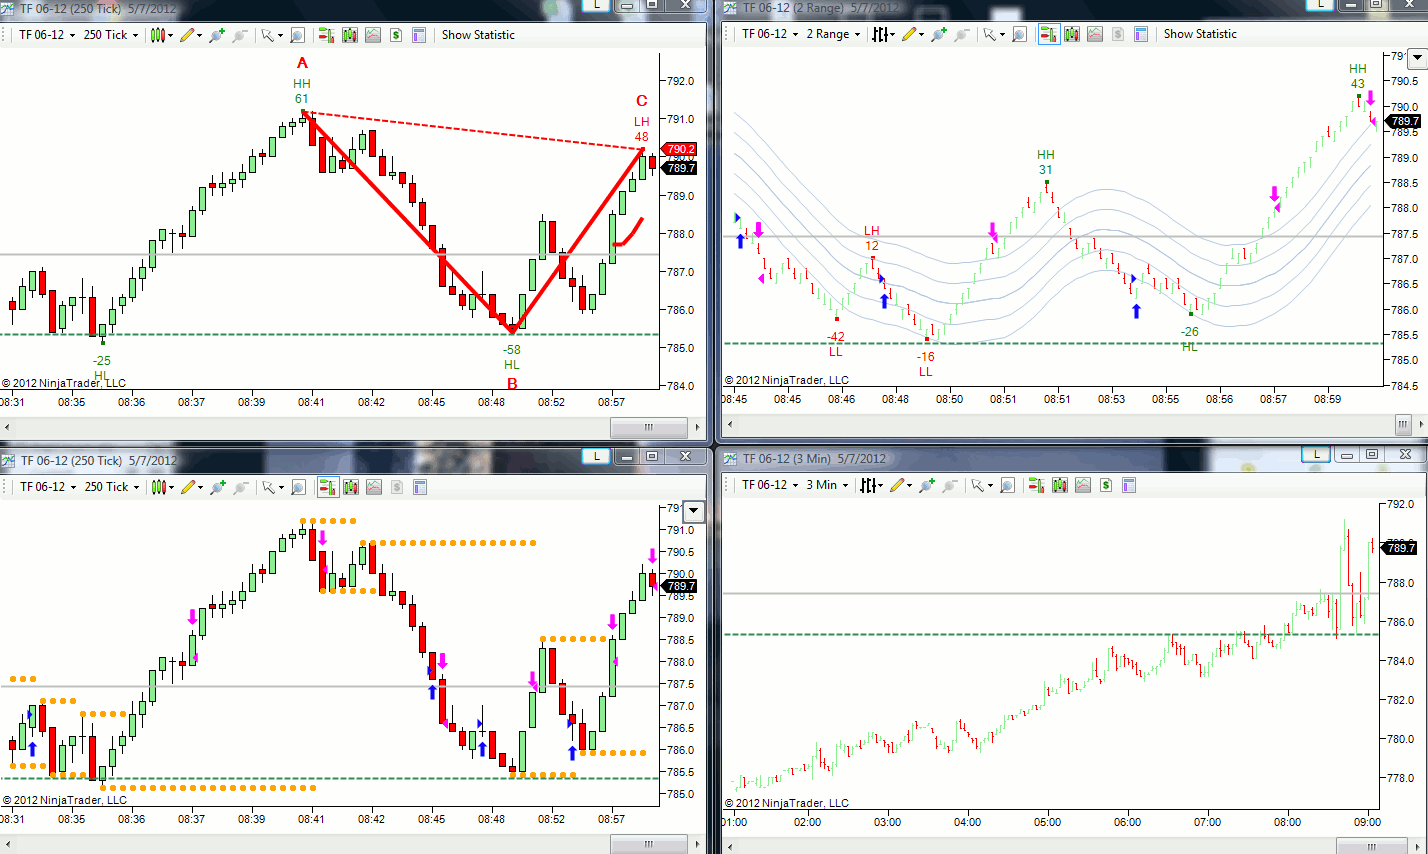Click greyed dollar Strategies icon in lower 250 Tick chart
Screen dimensions: 1428x854
tap(397, 487)
